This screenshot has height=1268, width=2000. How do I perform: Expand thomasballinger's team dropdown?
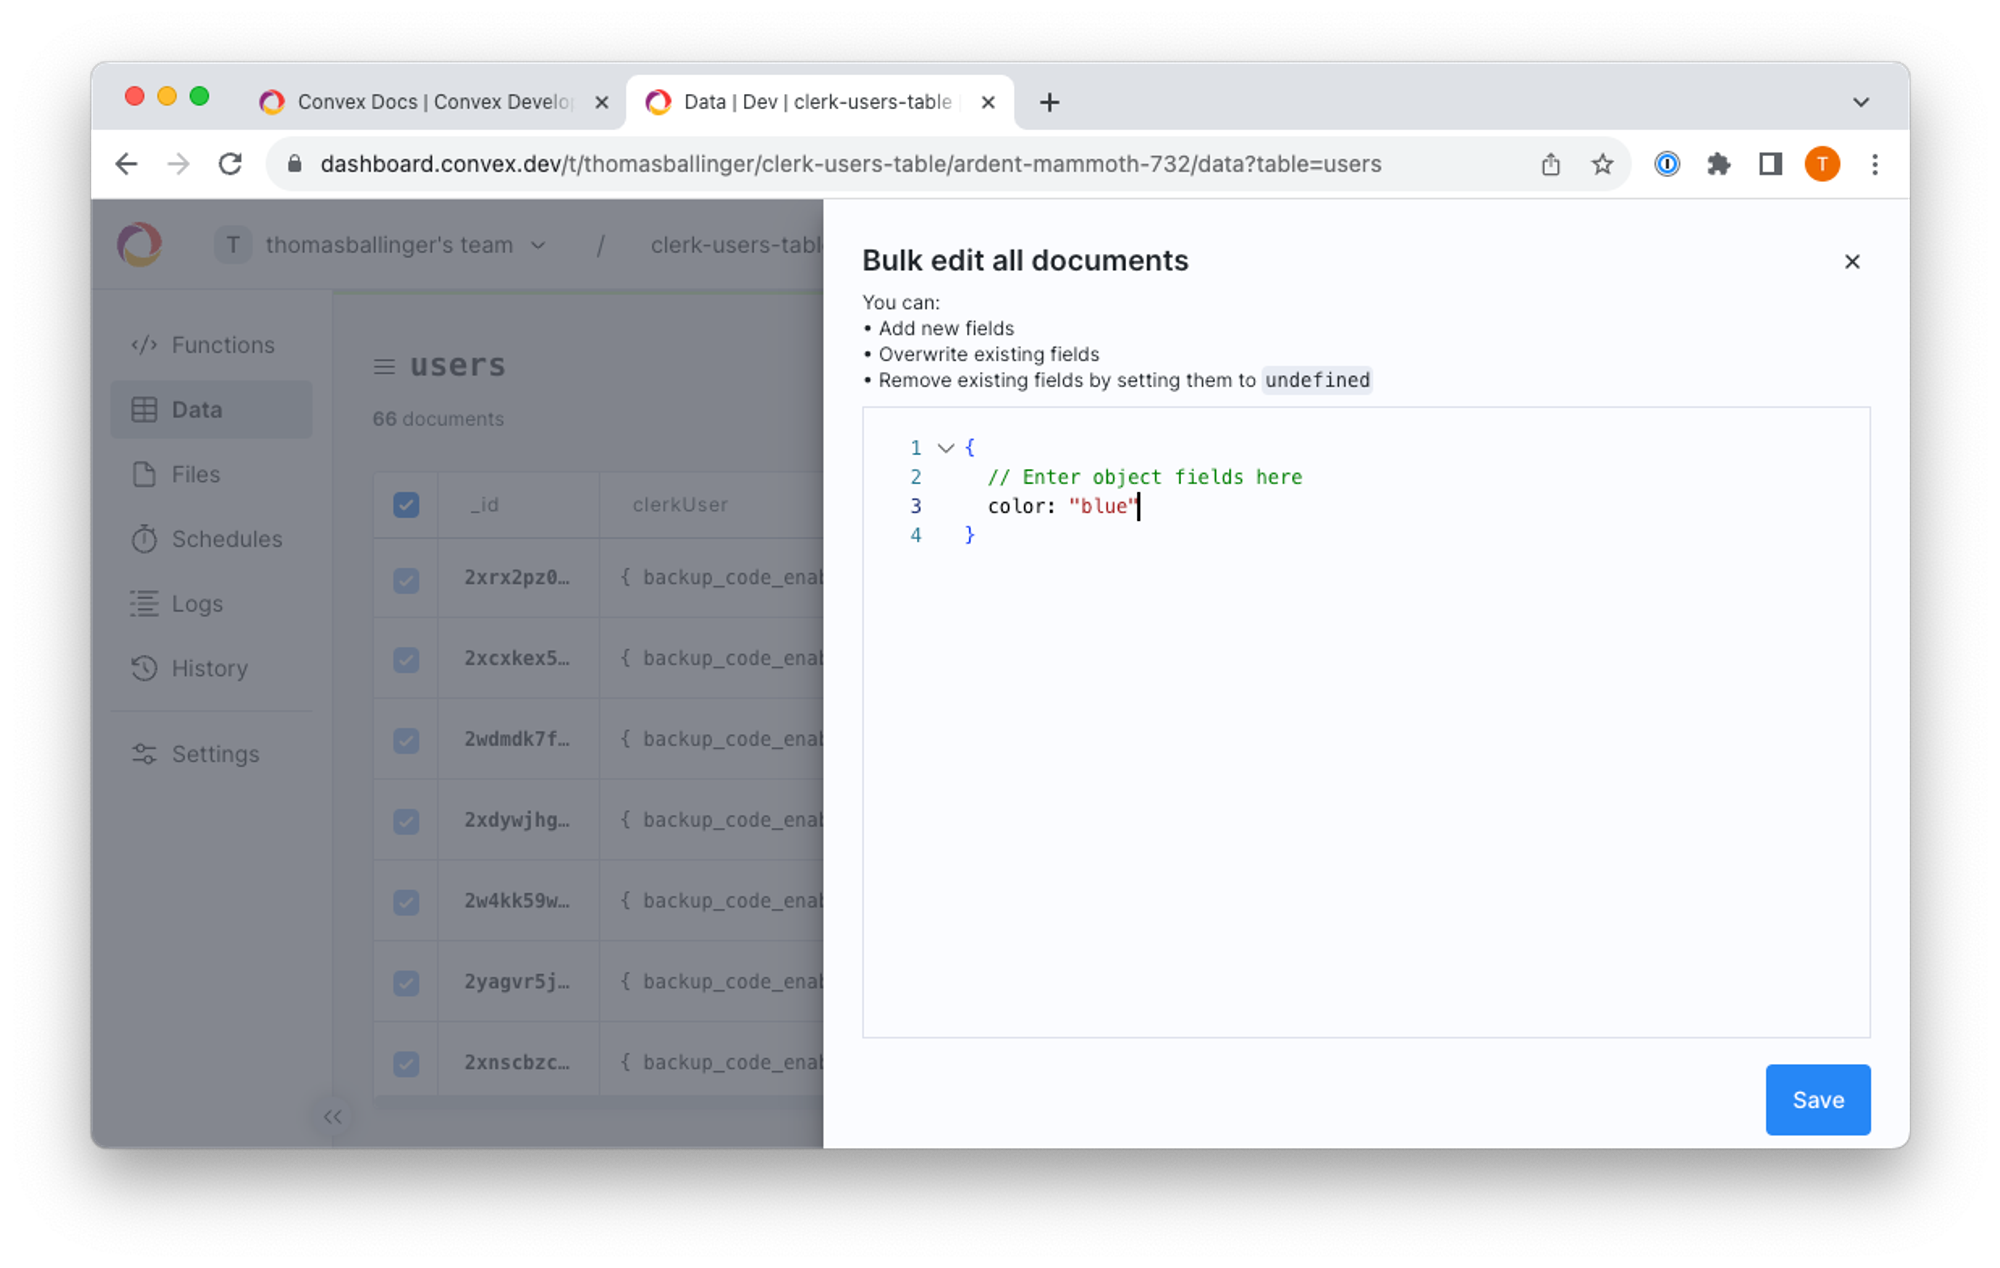pos(538,245)
